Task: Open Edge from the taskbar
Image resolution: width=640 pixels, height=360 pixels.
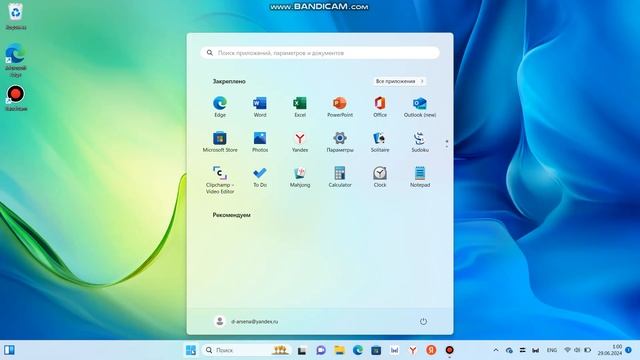Action: [358, 350]
